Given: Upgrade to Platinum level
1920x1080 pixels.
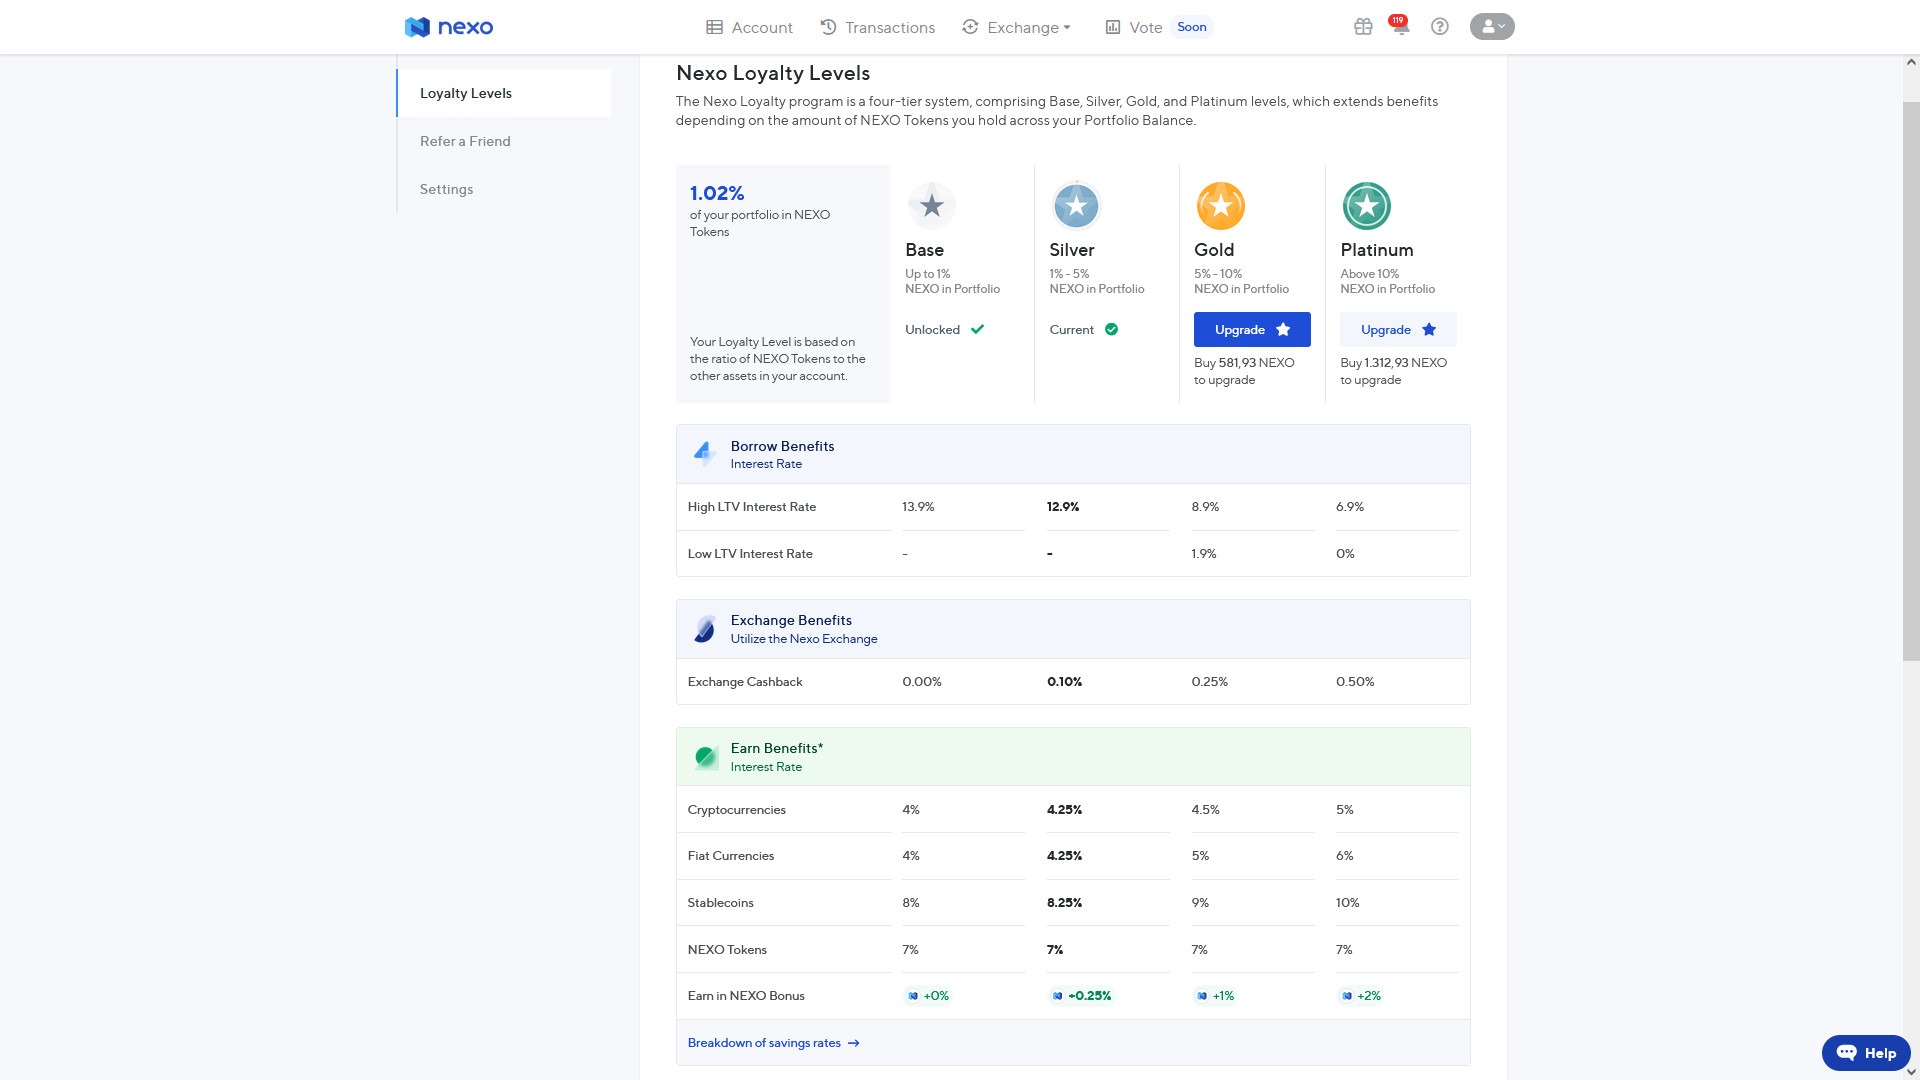Looking at the screenshot, I should (x=1398, y=330).
